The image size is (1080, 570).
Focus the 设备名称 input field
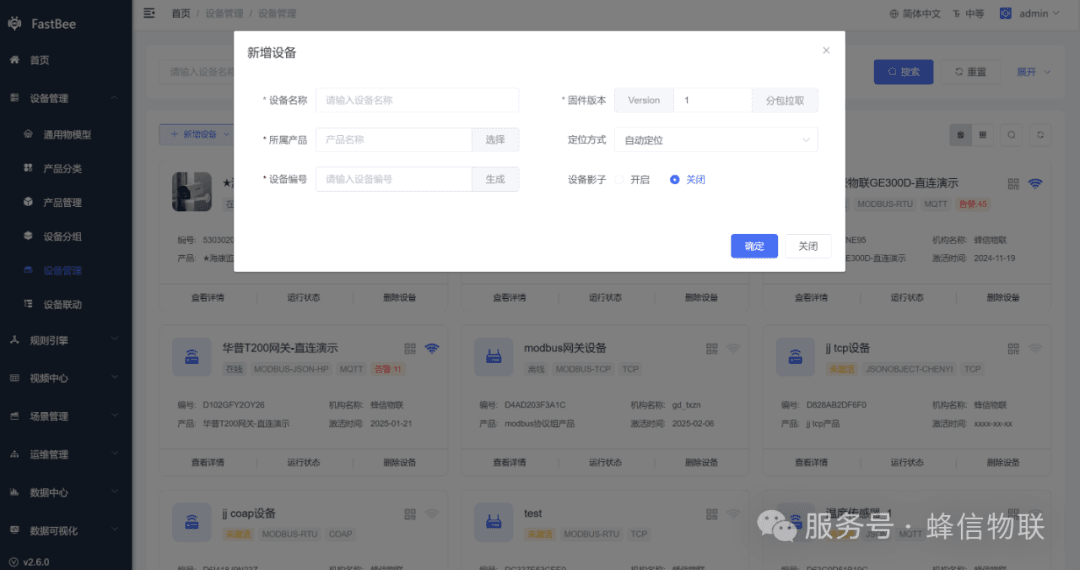[417, 101]
